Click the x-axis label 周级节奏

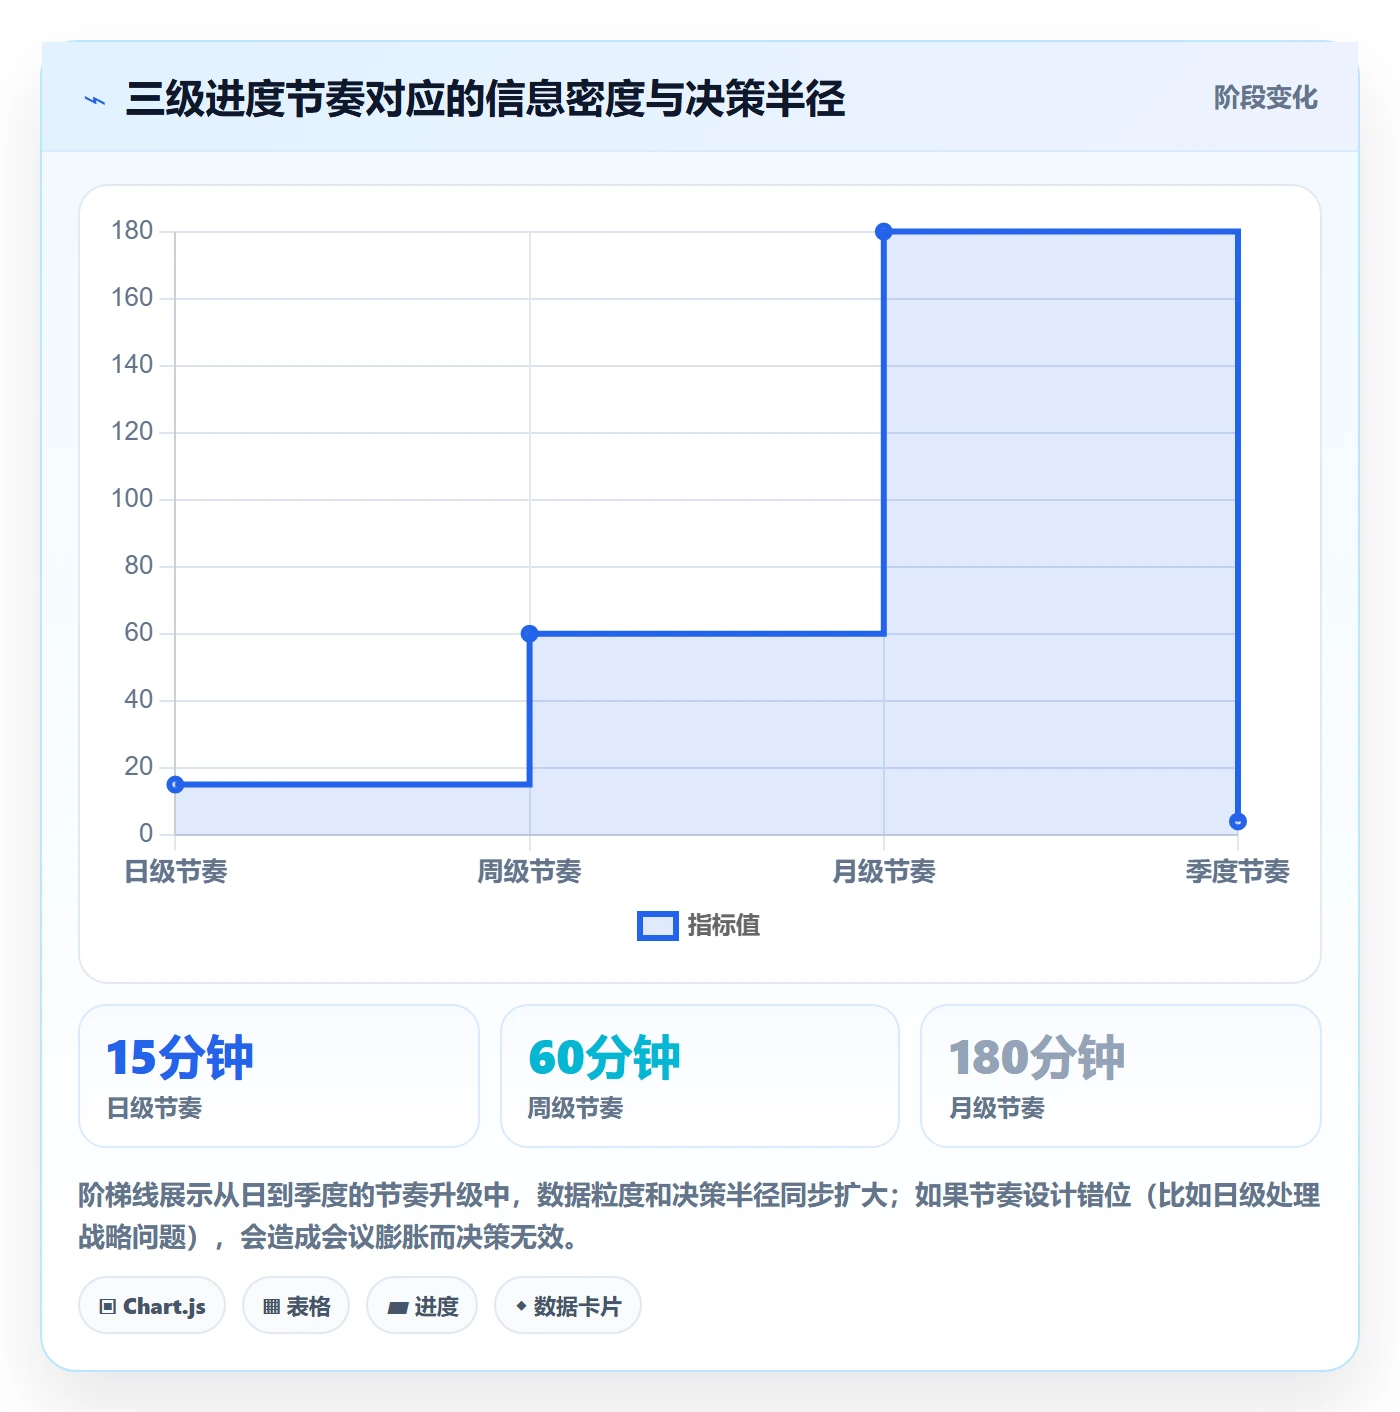click(529, 872)
